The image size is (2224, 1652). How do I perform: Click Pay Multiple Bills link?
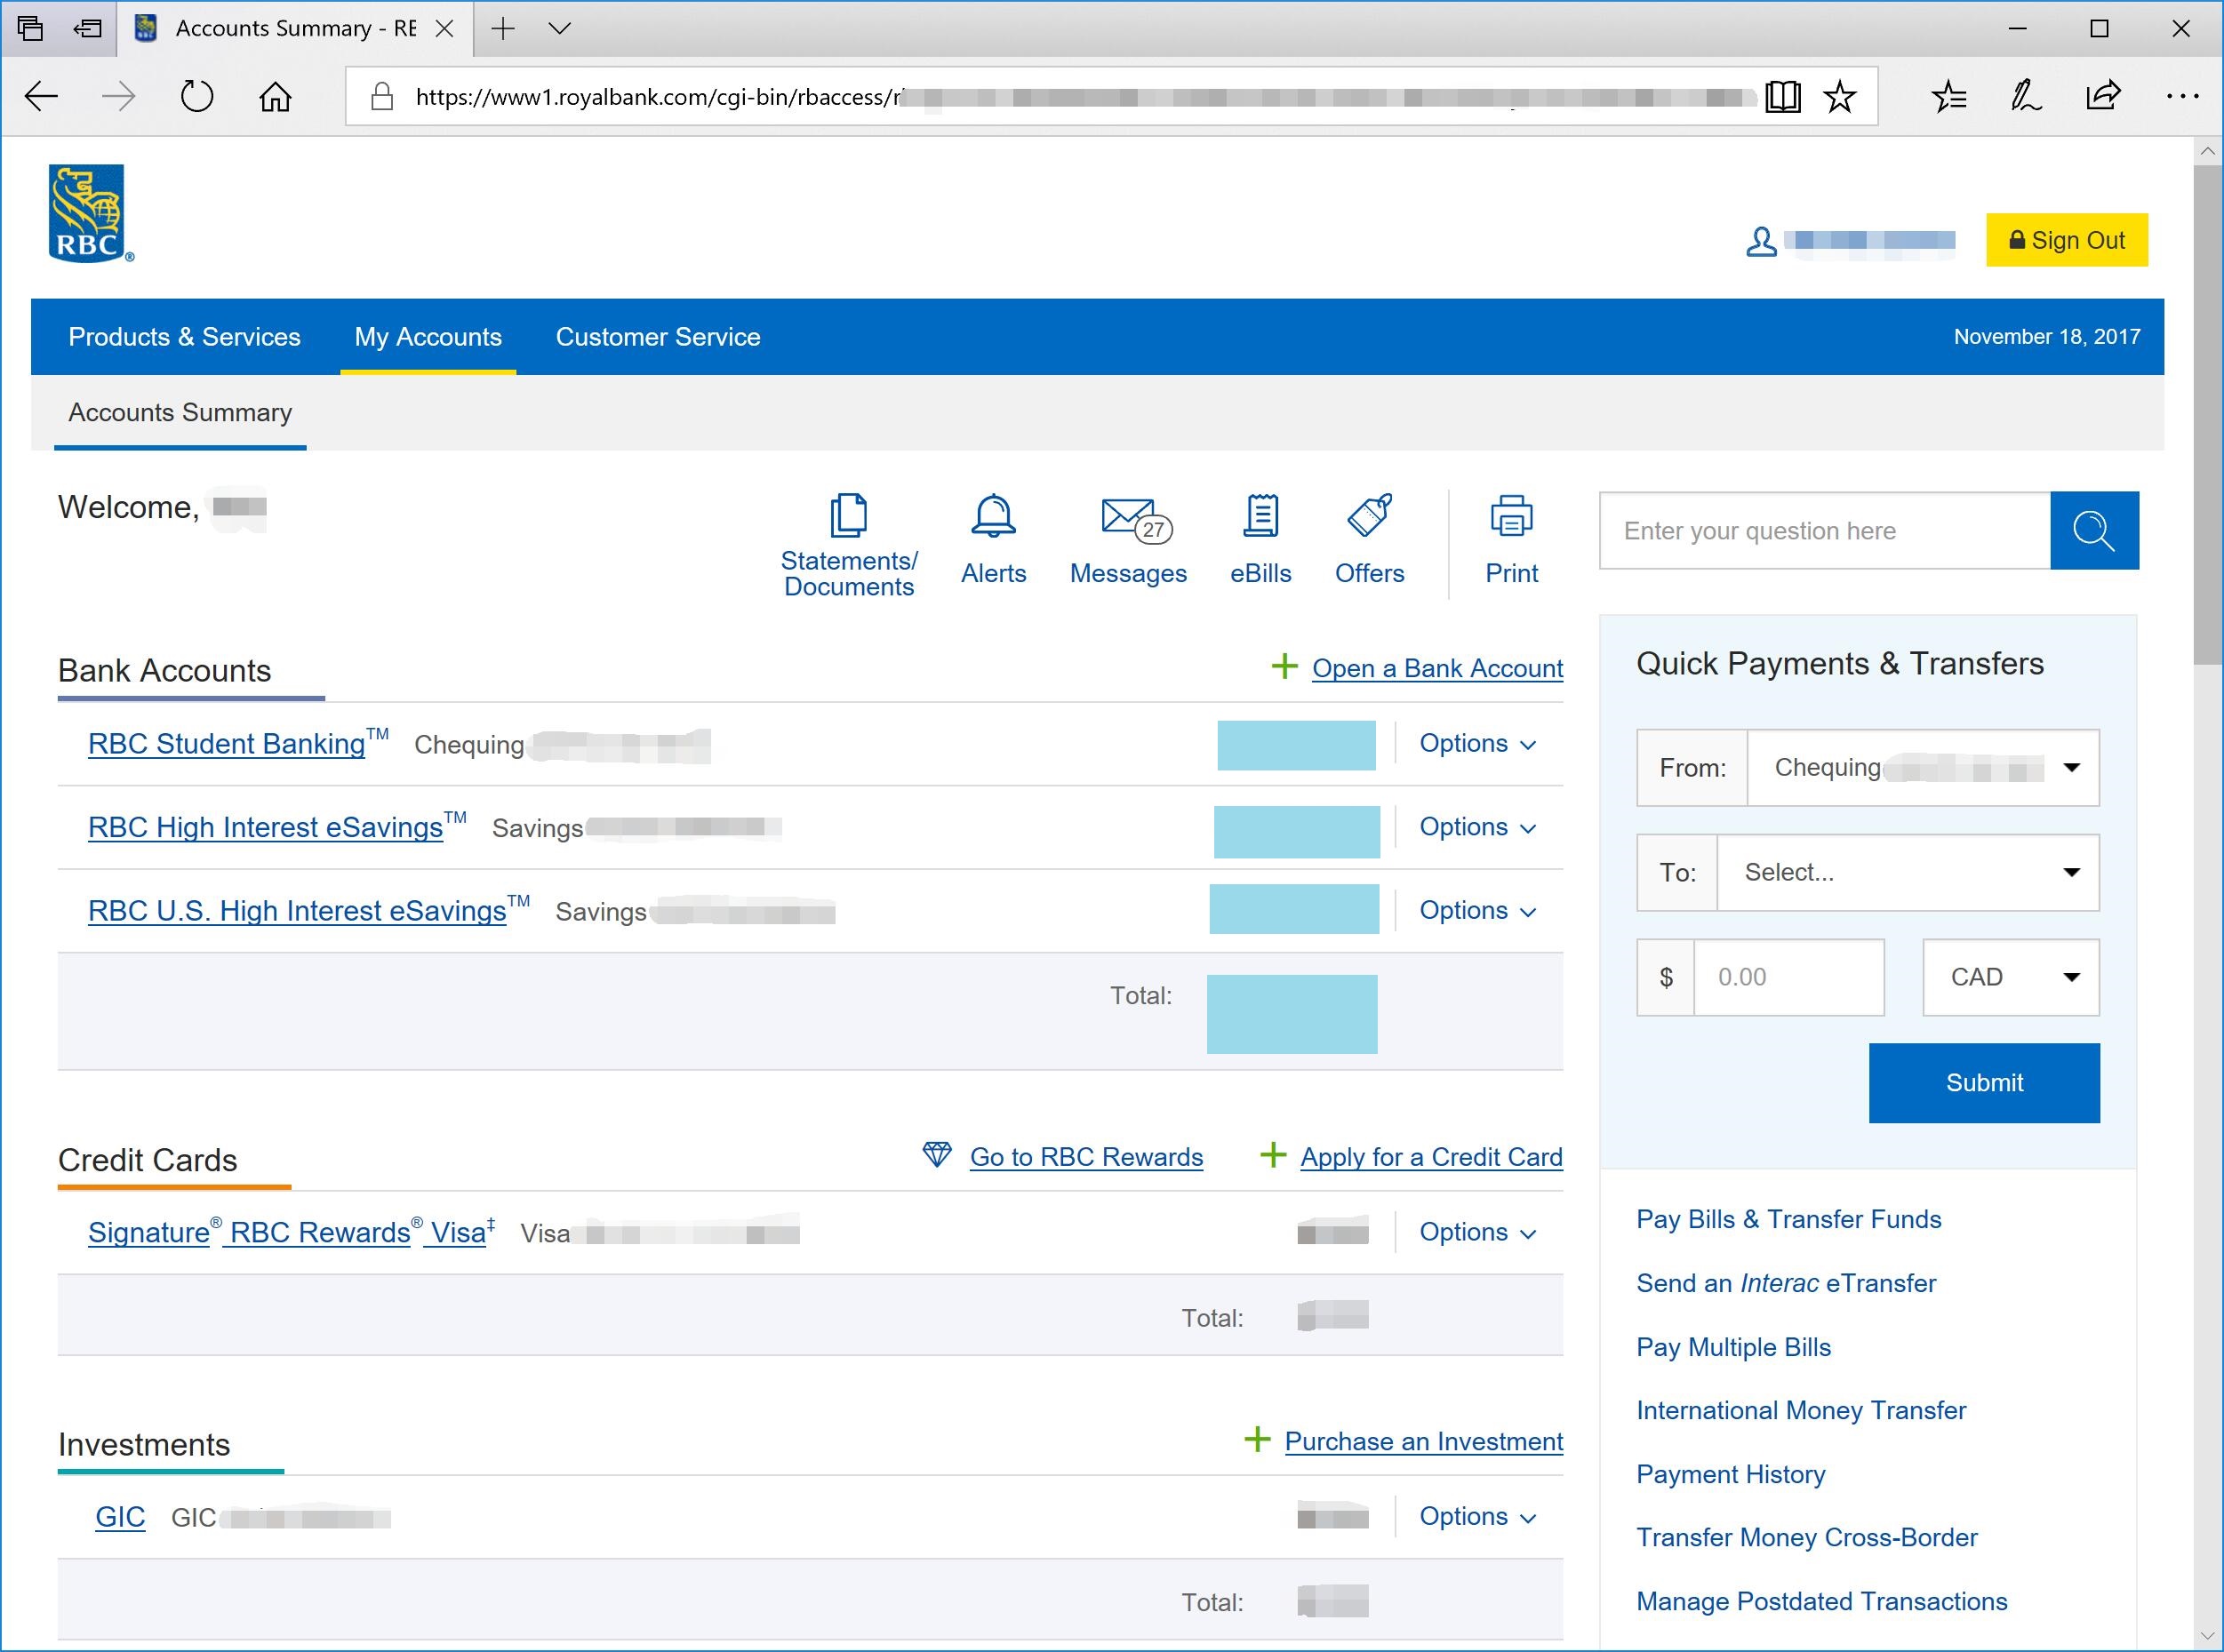click(x=1733, y=1347)
